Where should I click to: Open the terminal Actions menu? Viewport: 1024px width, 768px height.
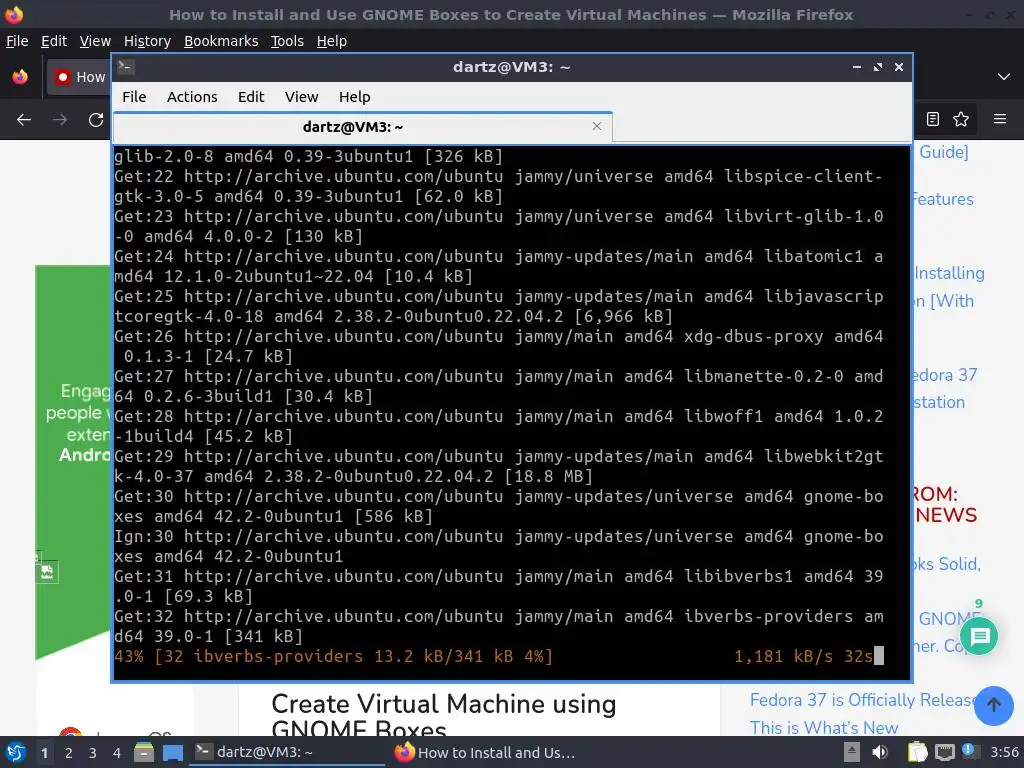point(192,97)
